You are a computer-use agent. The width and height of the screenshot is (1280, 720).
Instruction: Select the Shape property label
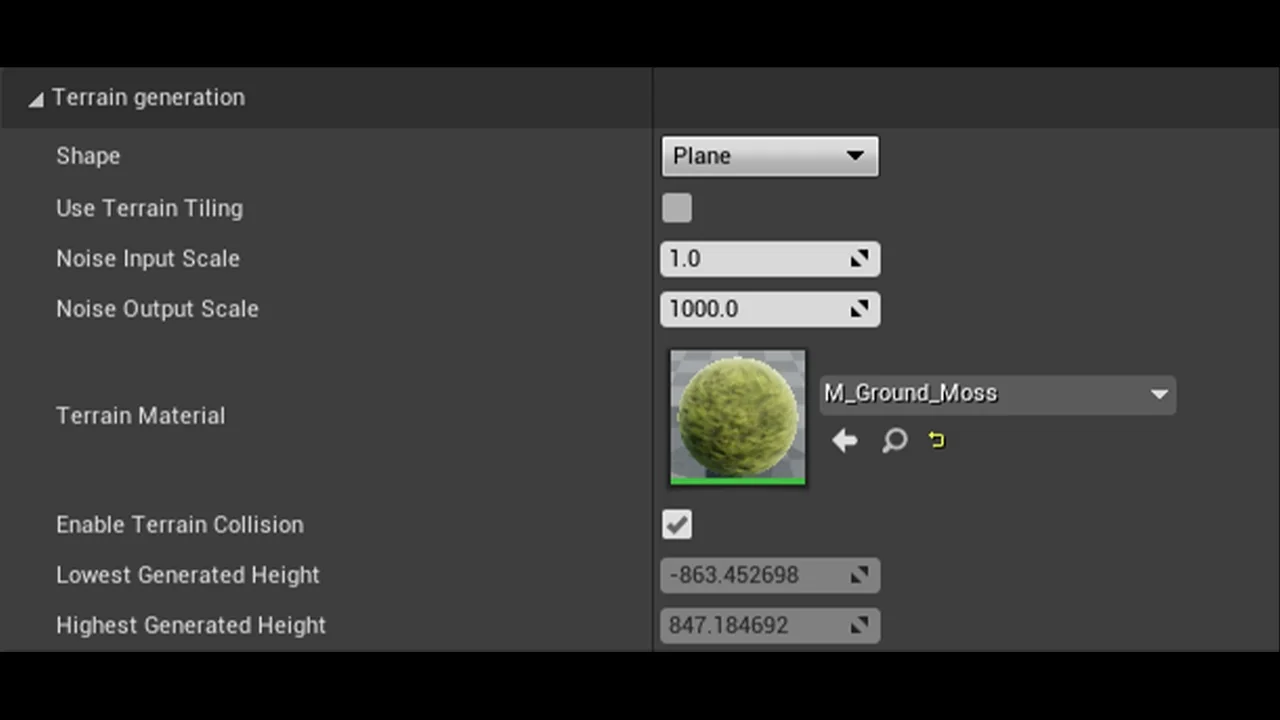pyautogui.click(x=88, y=156)
